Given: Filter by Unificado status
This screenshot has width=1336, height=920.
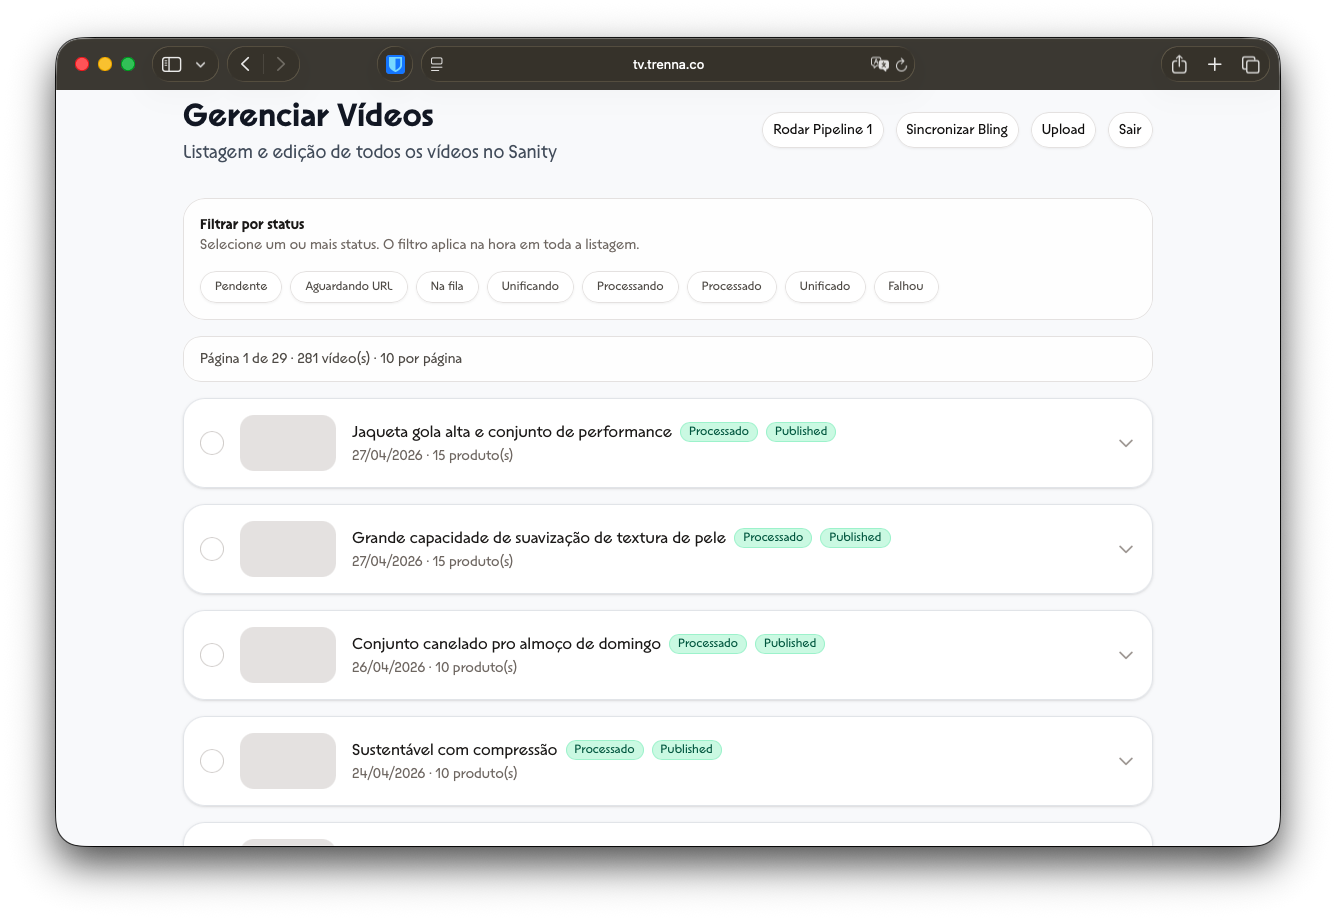Looking at the screenshot, I should tap(825, 286).
